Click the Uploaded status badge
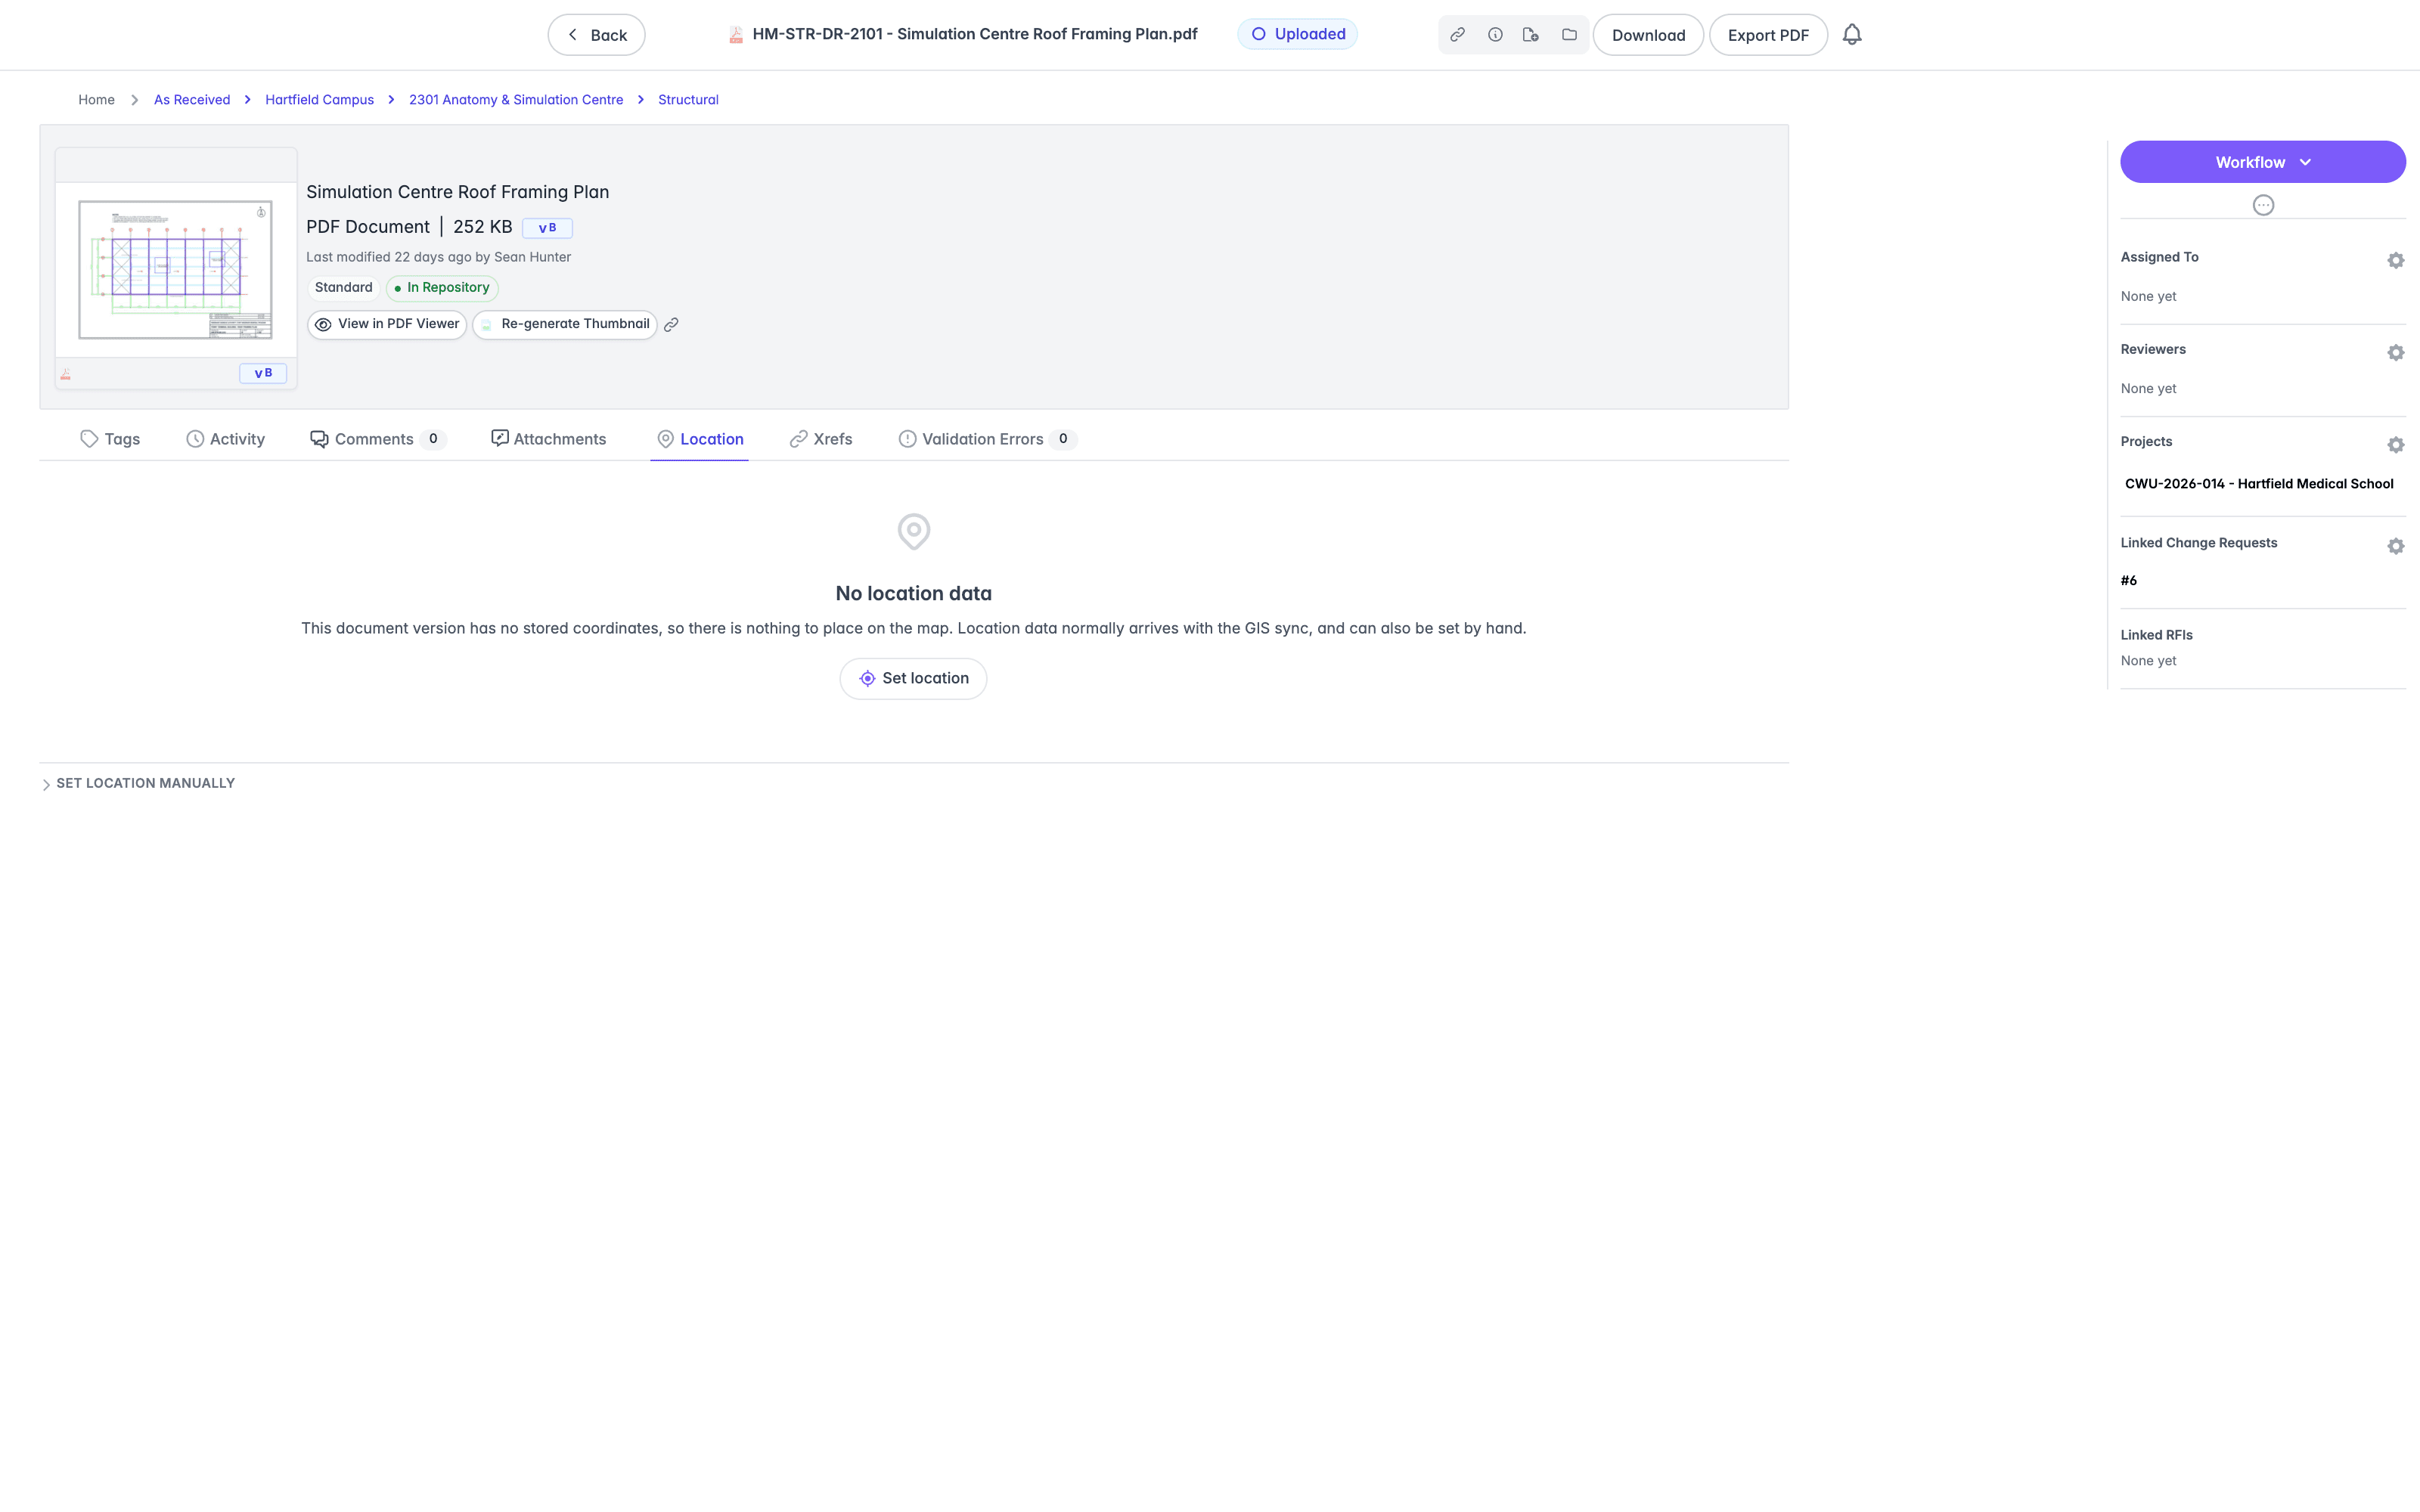This screenshot has width=2420, height=1512. pyautogui.click(x=1297, y=34)
